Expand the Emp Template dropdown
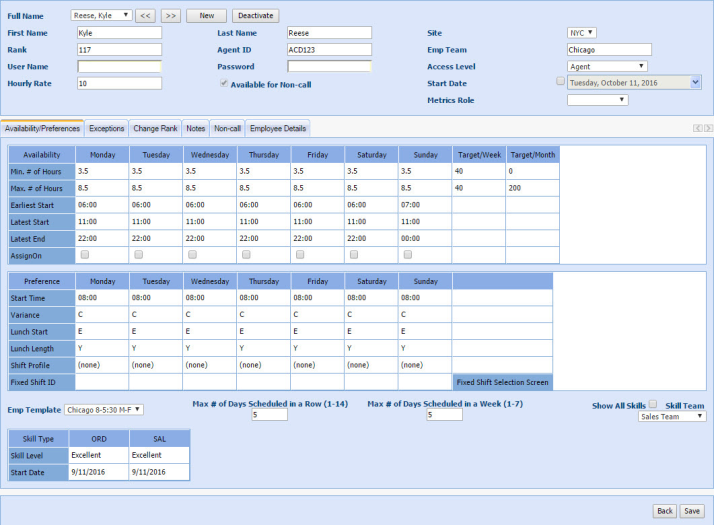 click(x=104, y=410)
